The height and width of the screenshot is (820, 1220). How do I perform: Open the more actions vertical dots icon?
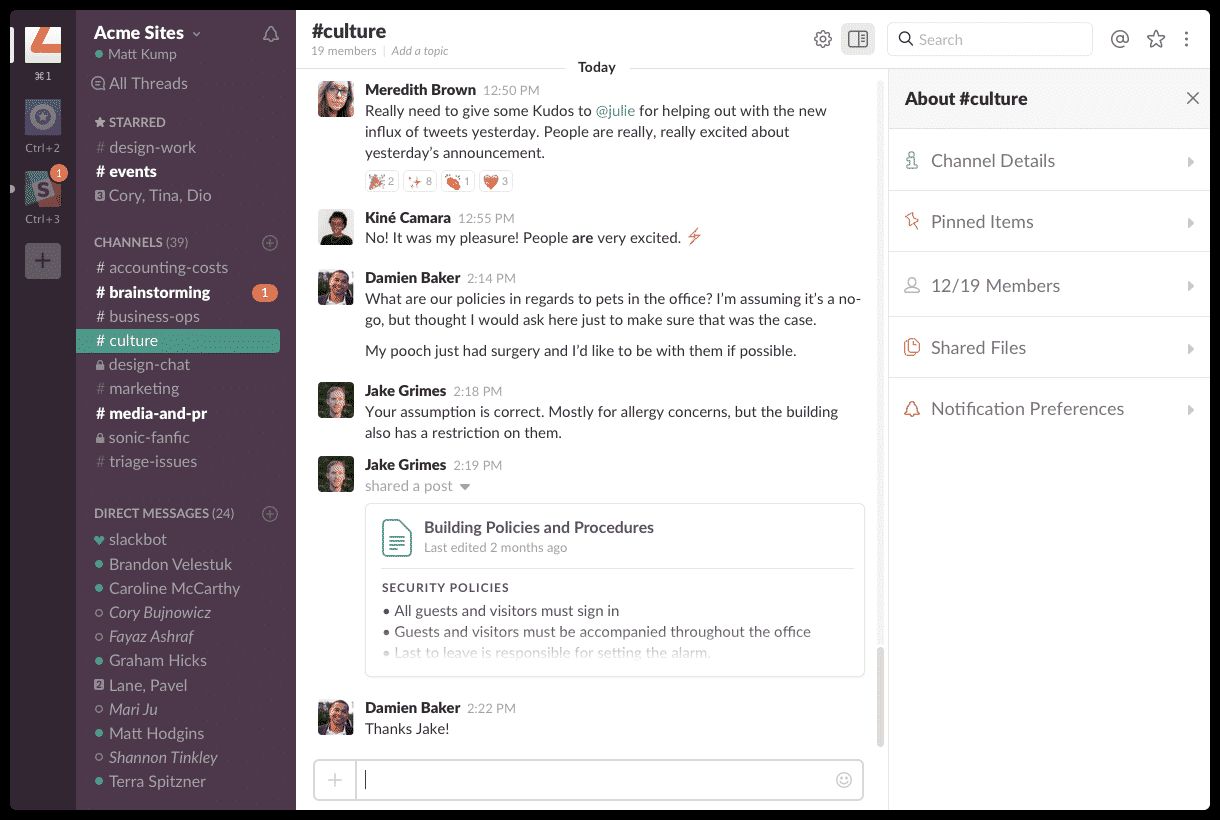coord(1187,39)
